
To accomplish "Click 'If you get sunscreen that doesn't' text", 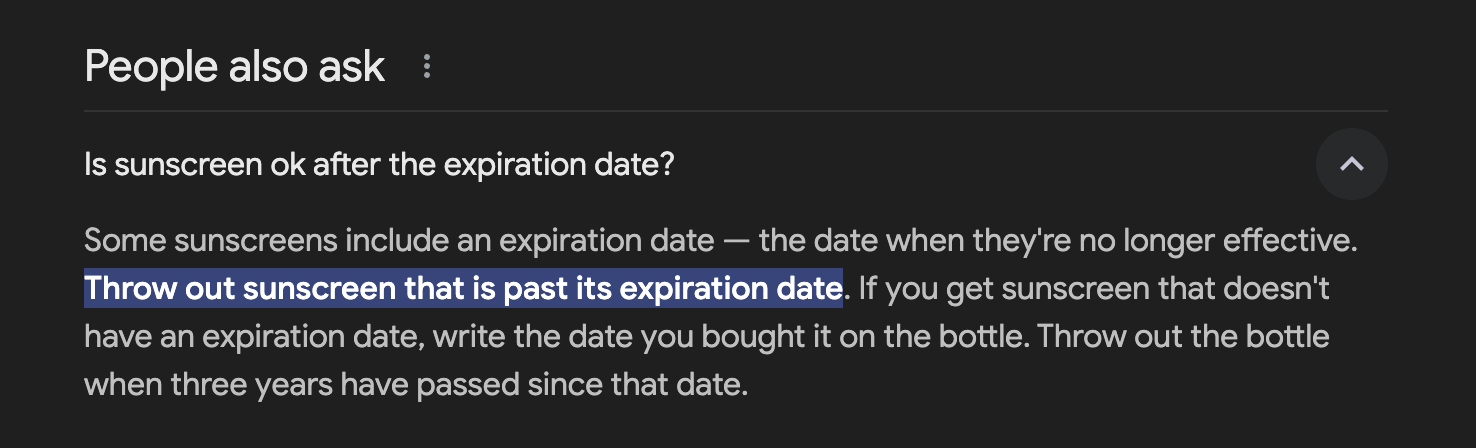I will [1094, 289].
